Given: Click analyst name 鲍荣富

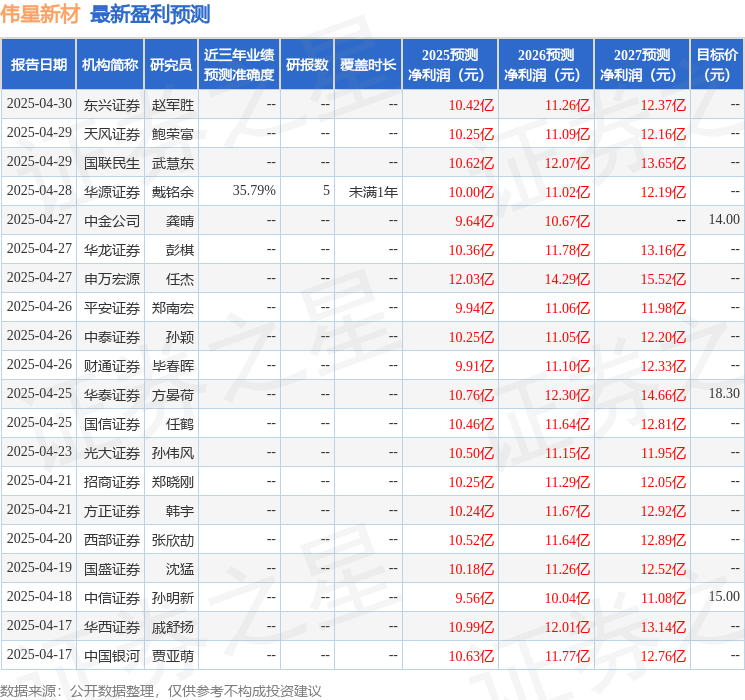Looking at the screenshot, I should pyautogui.click(x=172, y=134).
